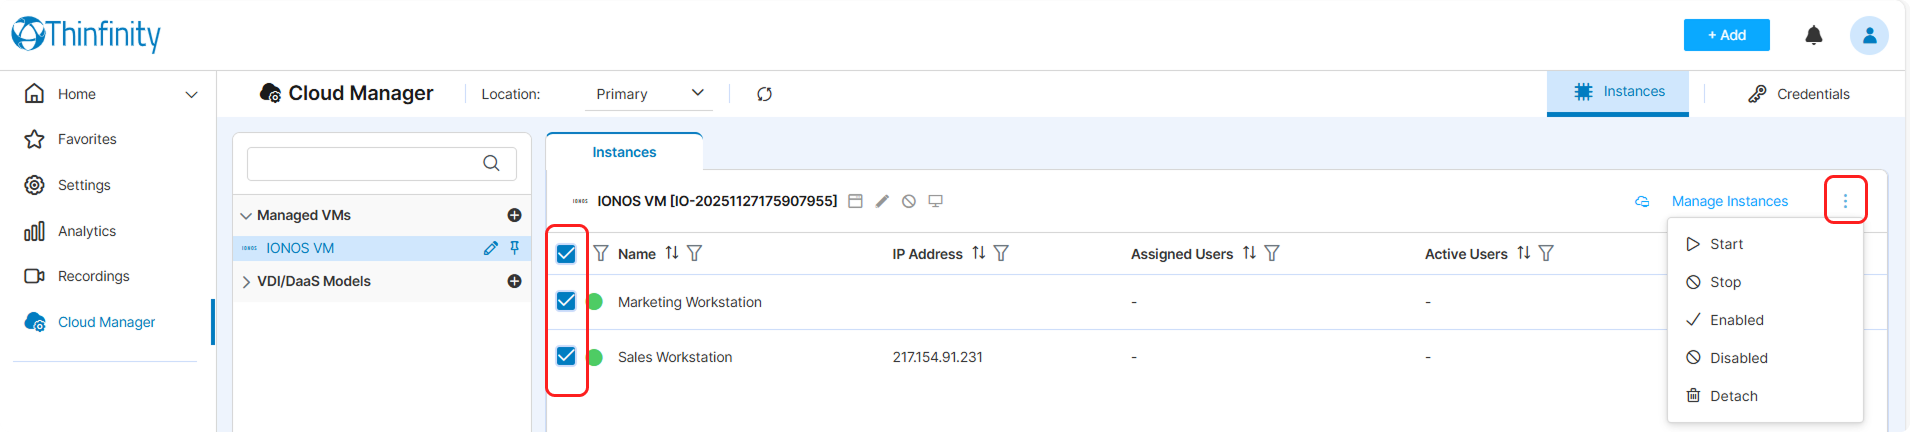Pin the IONOS VM tree item

[515, 248]
